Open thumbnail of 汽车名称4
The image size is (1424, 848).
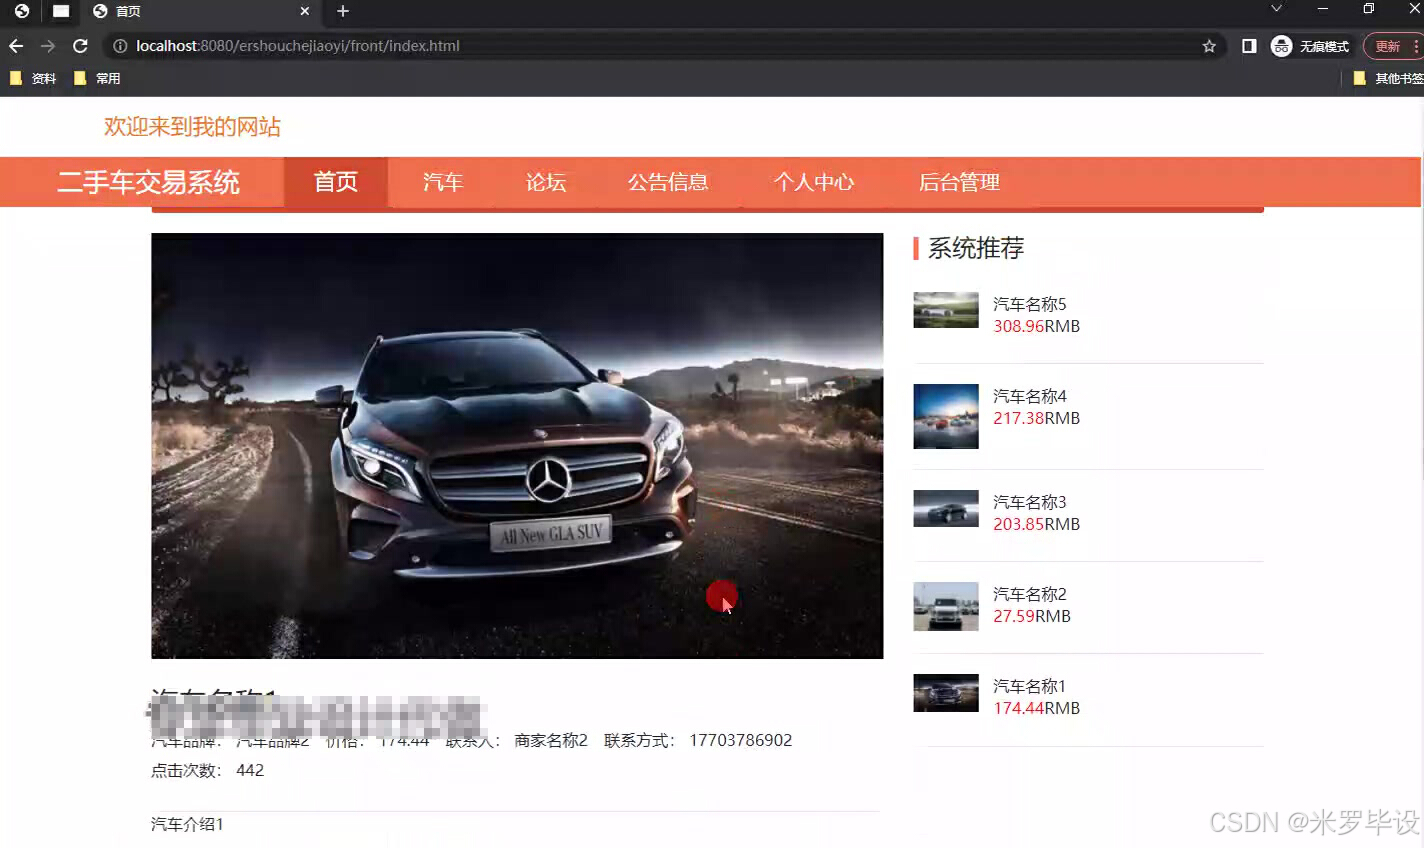click(946, 416)
